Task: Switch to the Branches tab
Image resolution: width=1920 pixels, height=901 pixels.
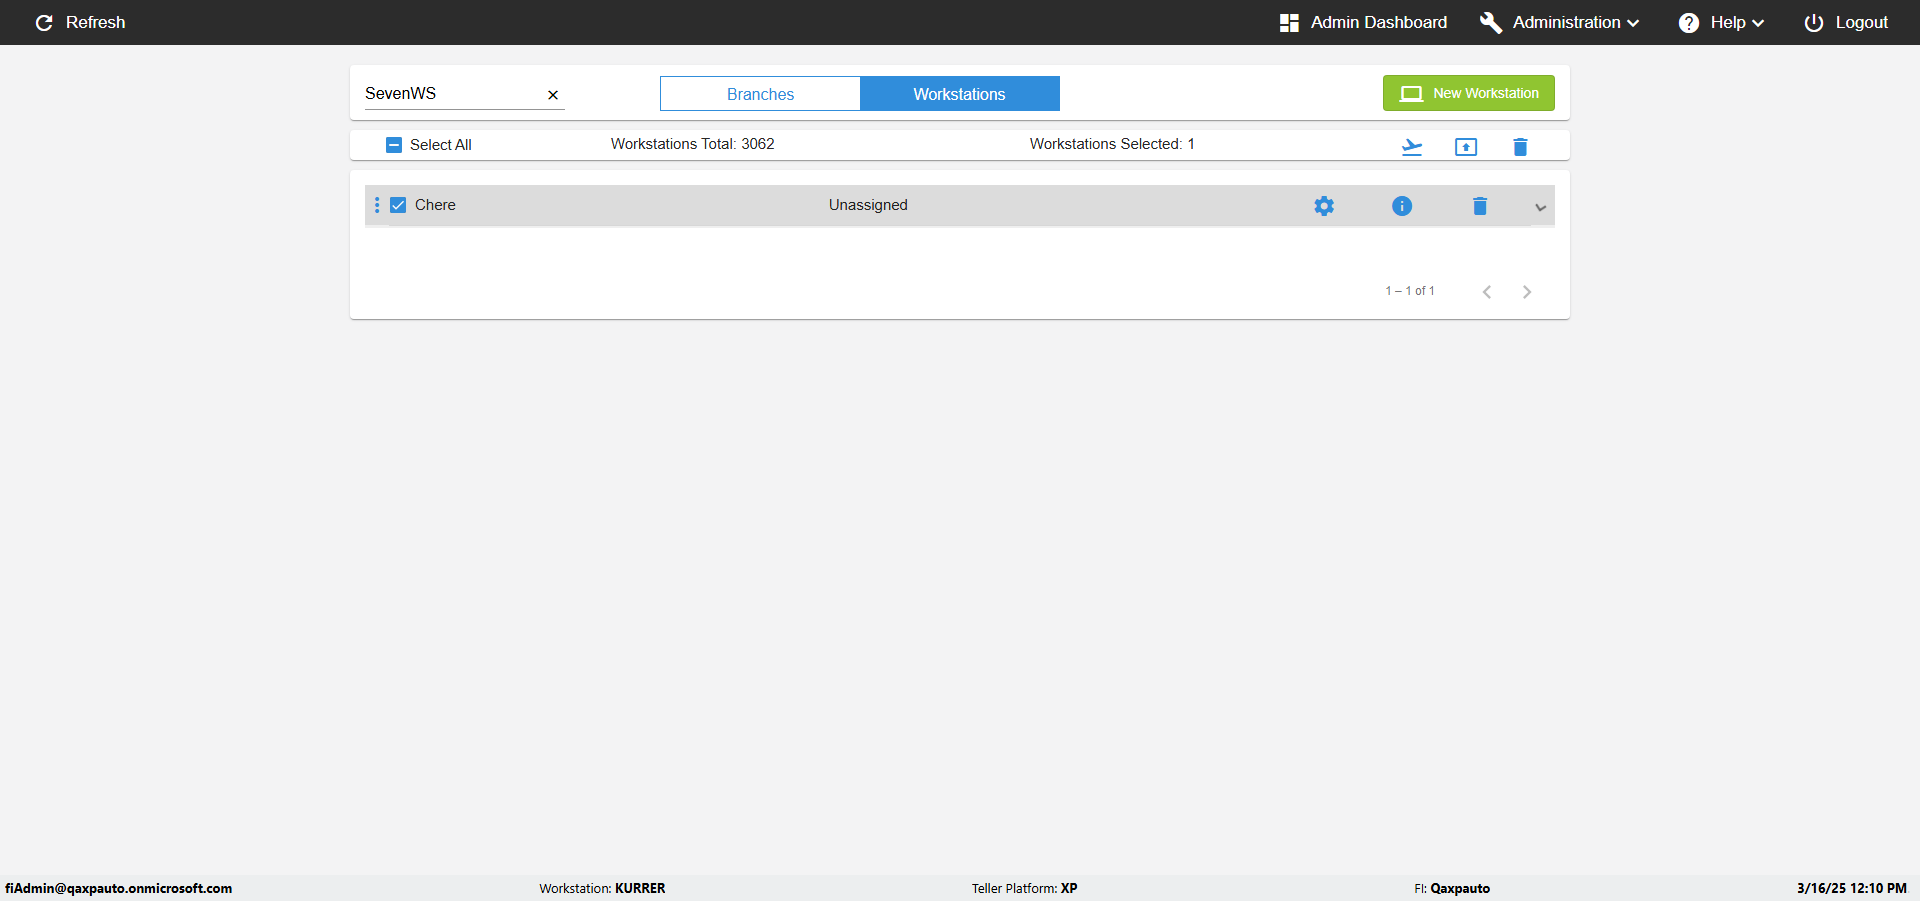Action: pyautogui.click(x=760, y=94)
